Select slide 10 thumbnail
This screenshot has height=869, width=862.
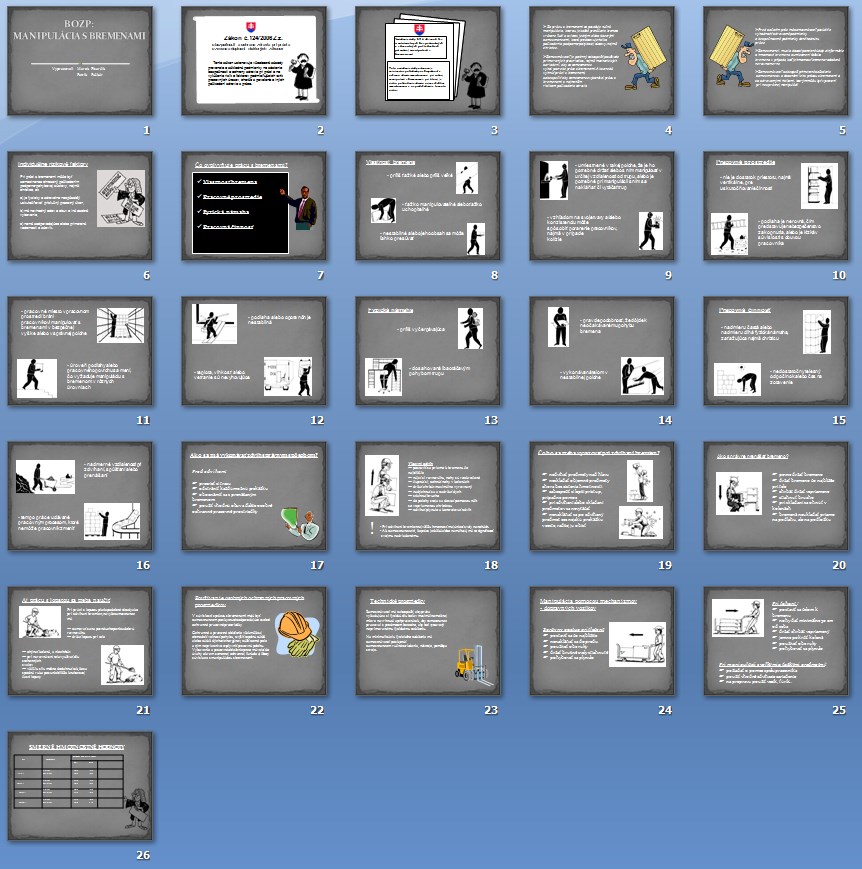point(776,207)
